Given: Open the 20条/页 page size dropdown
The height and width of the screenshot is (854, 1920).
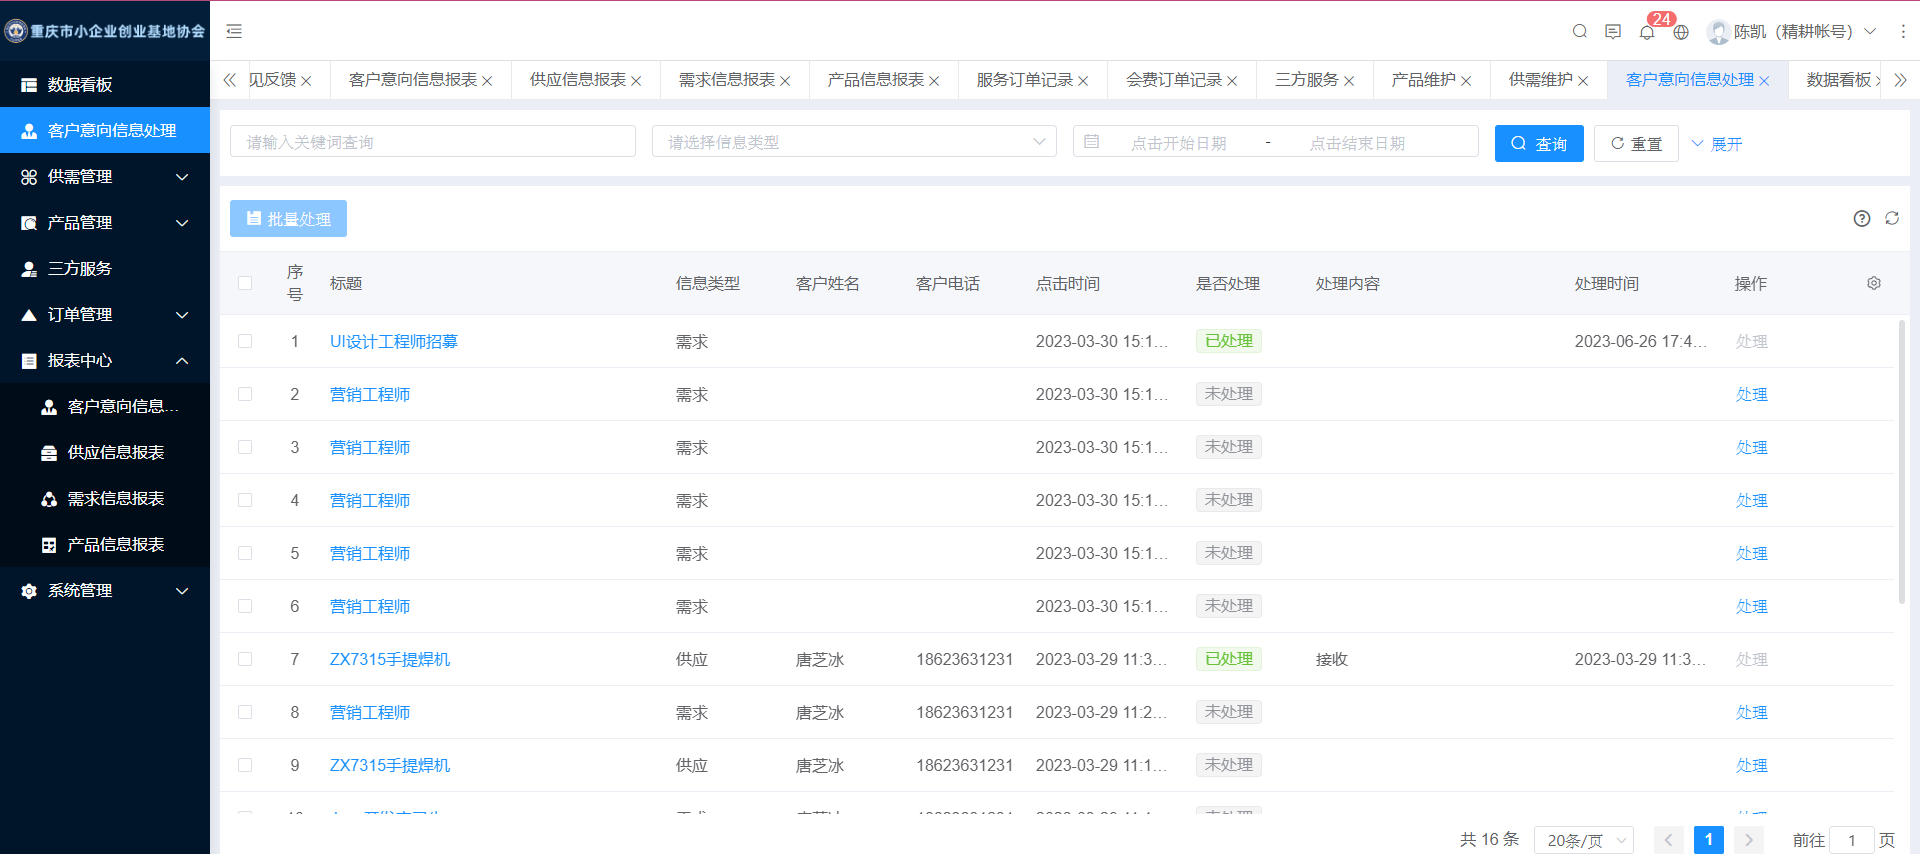Looking at the screenshot, I should [x=1585, y=840].
